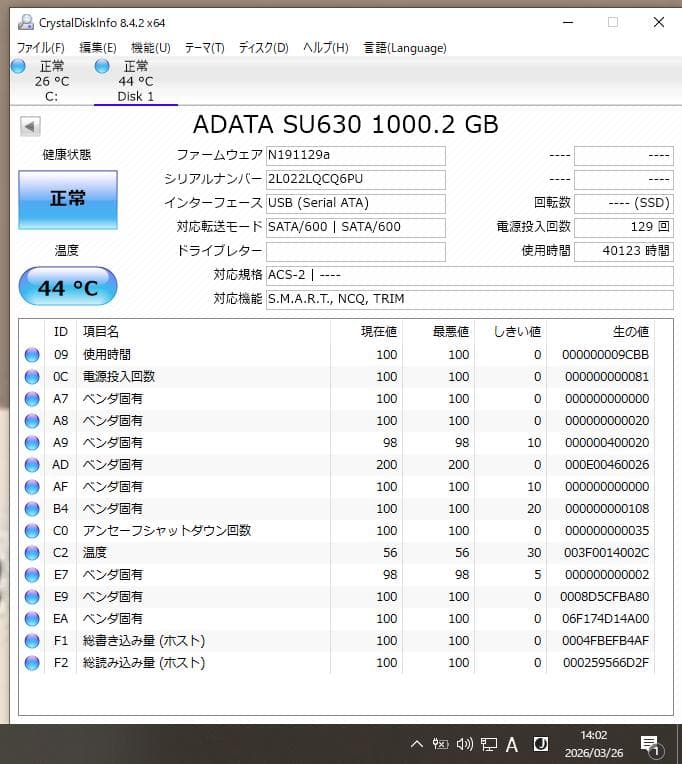Click raw value 003F0014002C
This screenshot has height=764, width=682.
[606, 553]
